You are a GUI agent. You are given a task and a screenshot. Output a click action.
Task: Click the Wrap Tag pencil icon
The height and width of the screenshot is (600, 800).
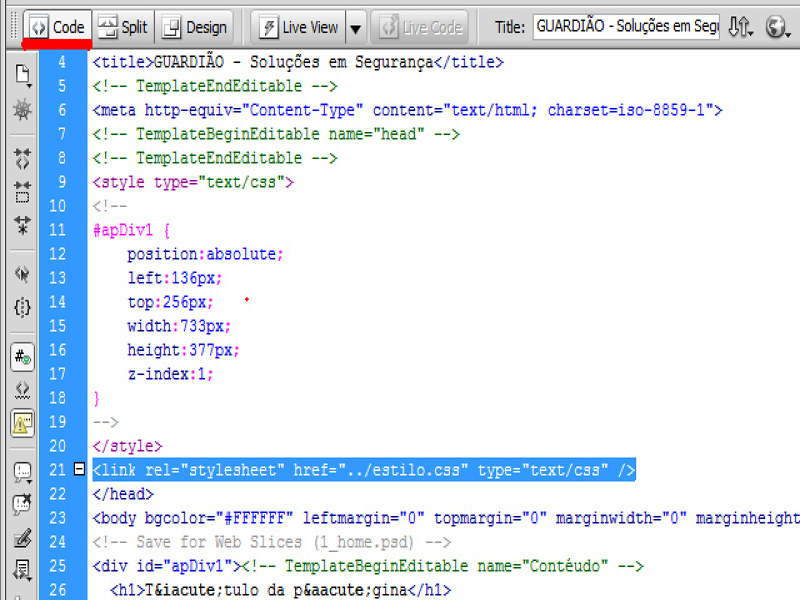(21, 539)
